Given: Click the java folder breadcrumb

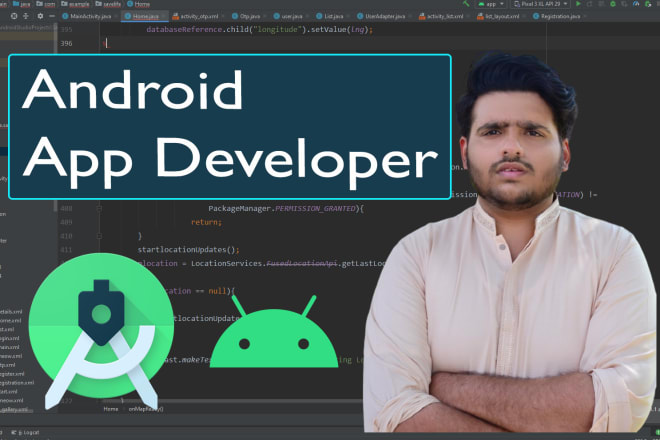Looking at the screenshot, I should pos(21,4).
